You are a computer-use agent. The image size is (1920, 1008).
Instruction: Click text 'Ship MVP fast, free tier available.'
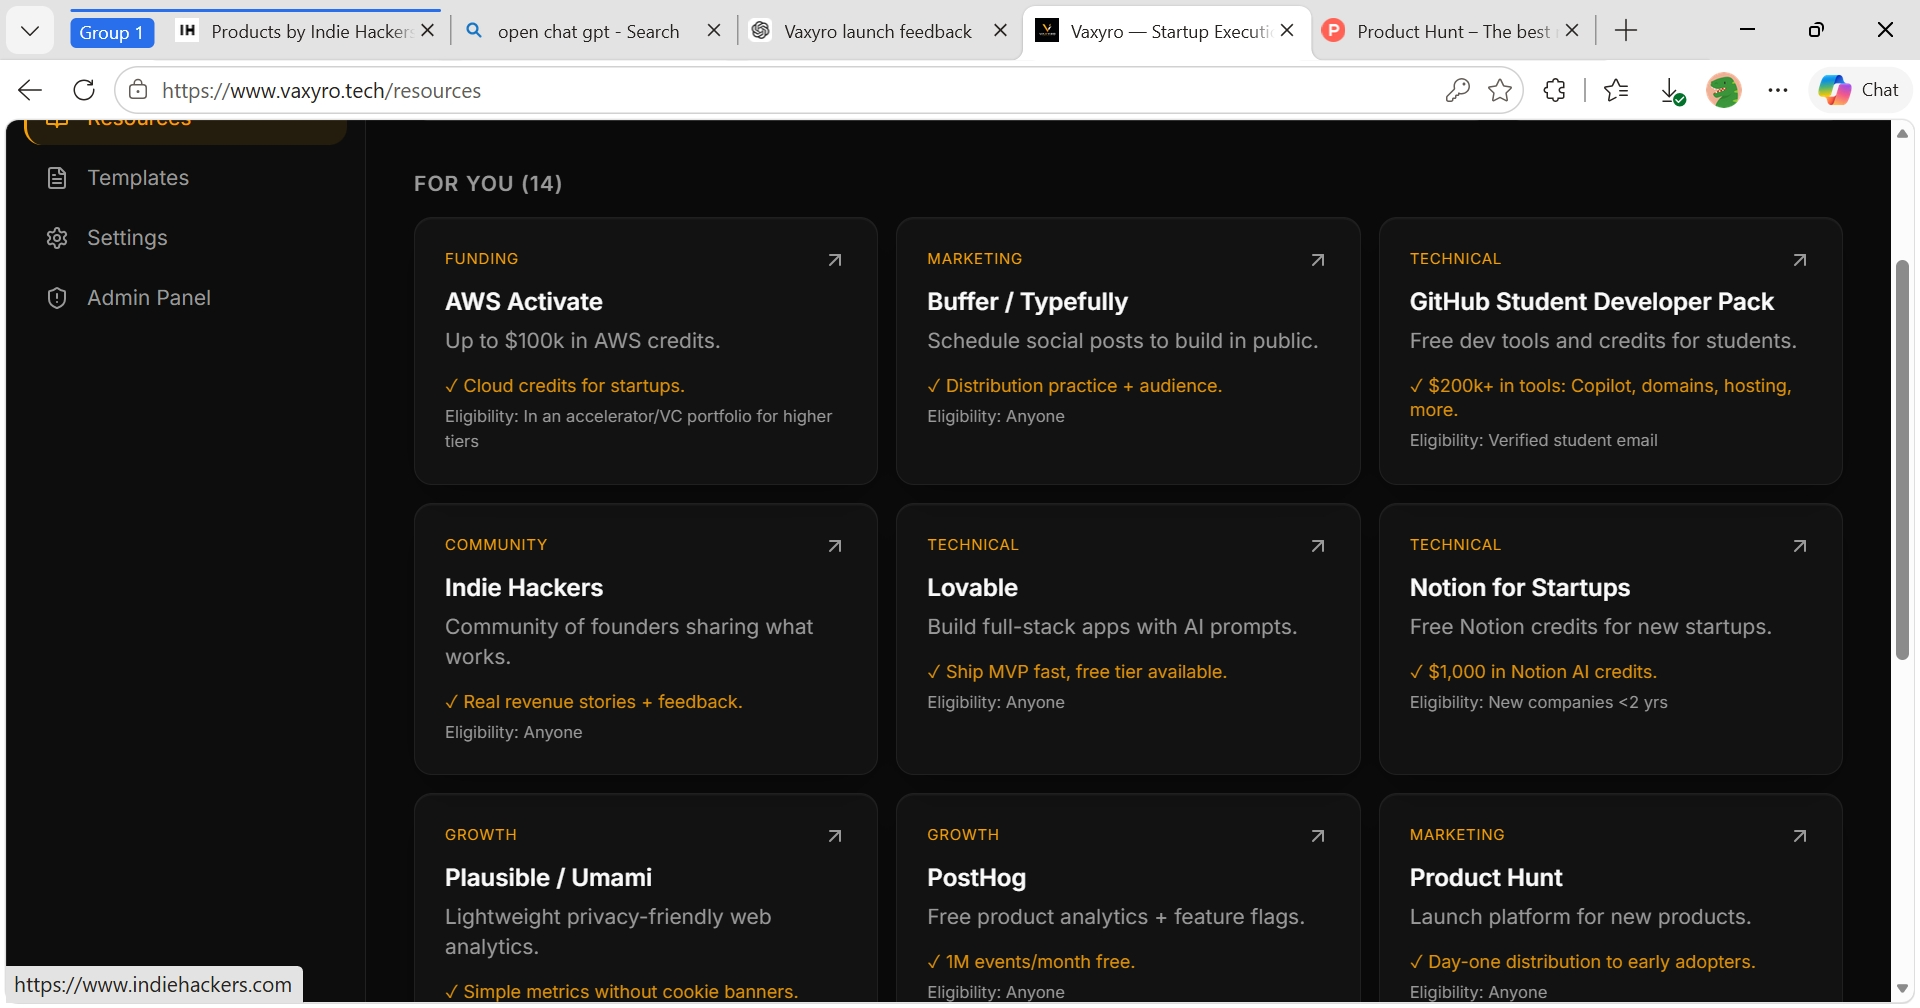[x=1086, y=672]
